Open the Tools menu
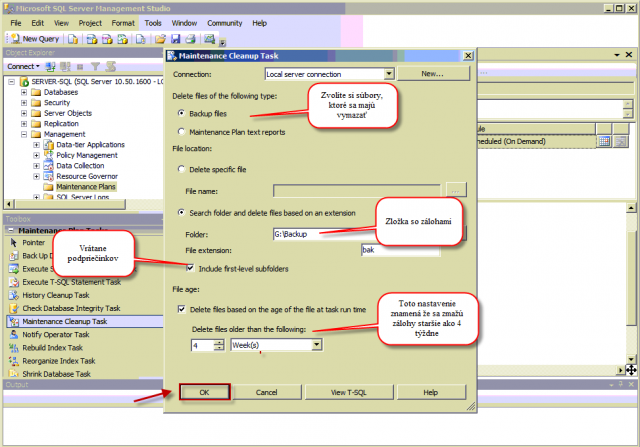 pos(153,23)
